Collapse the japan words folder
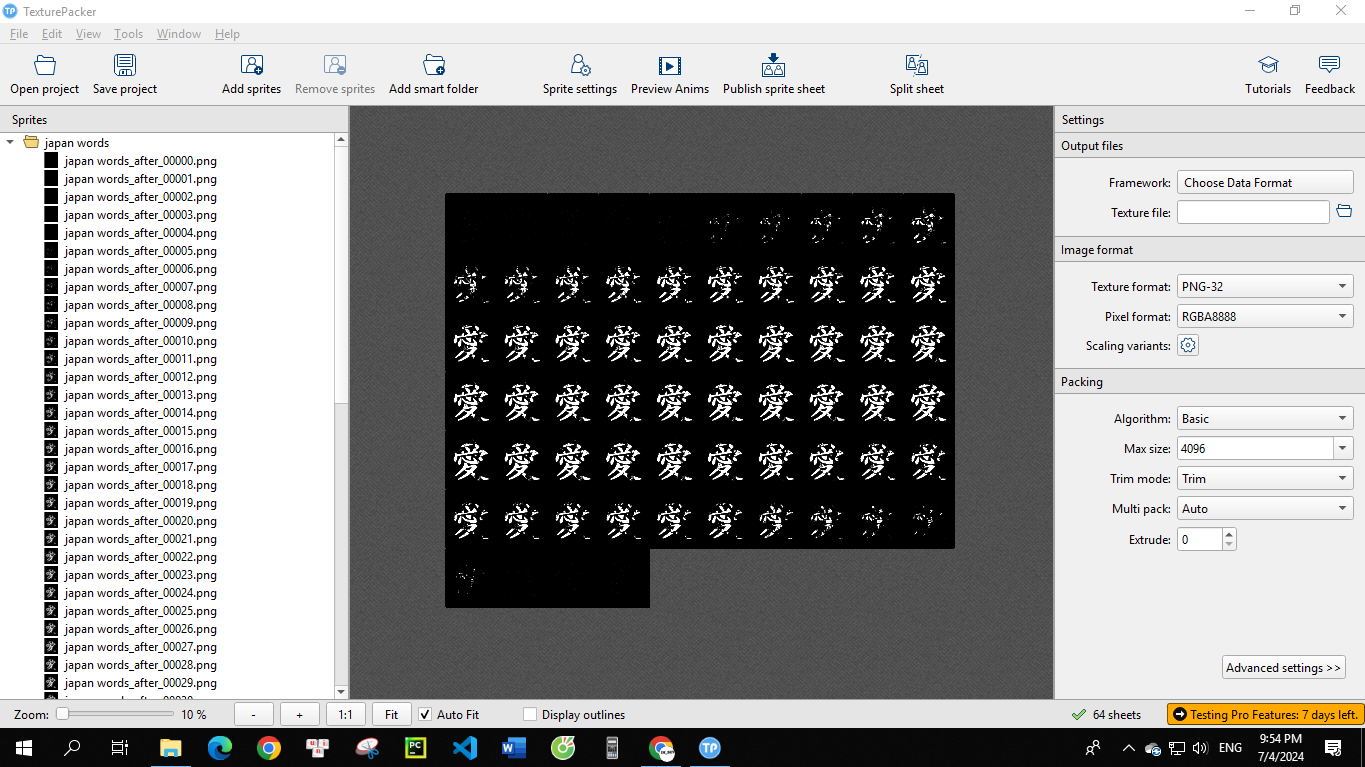The height and width of the screenshot is (767, 1365). coord(9,142)
